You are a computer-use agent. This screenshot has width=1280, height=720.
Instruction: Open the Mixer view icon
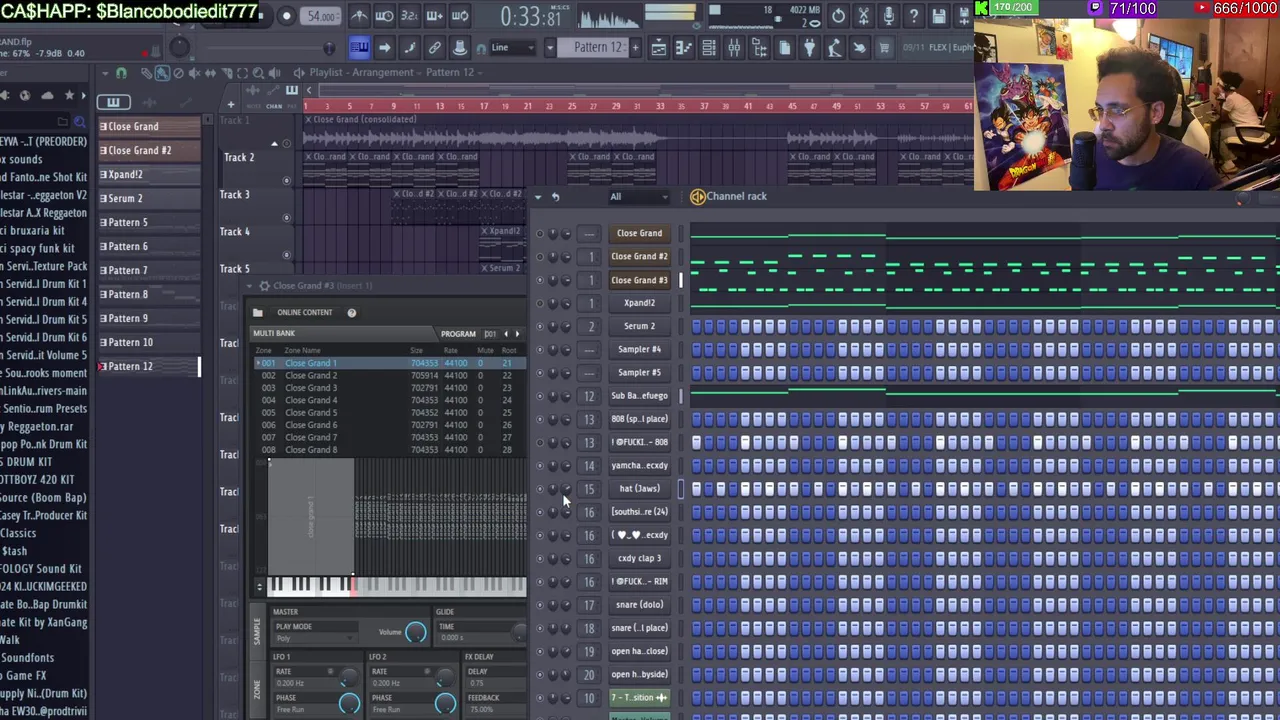[734, 47]
